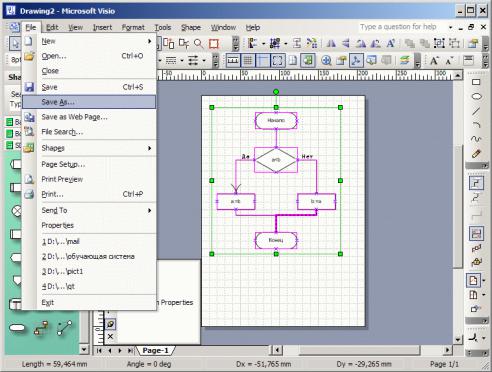492x372 pixels.
Task: Click the first page navigation arrow
Action: (99, 351)
